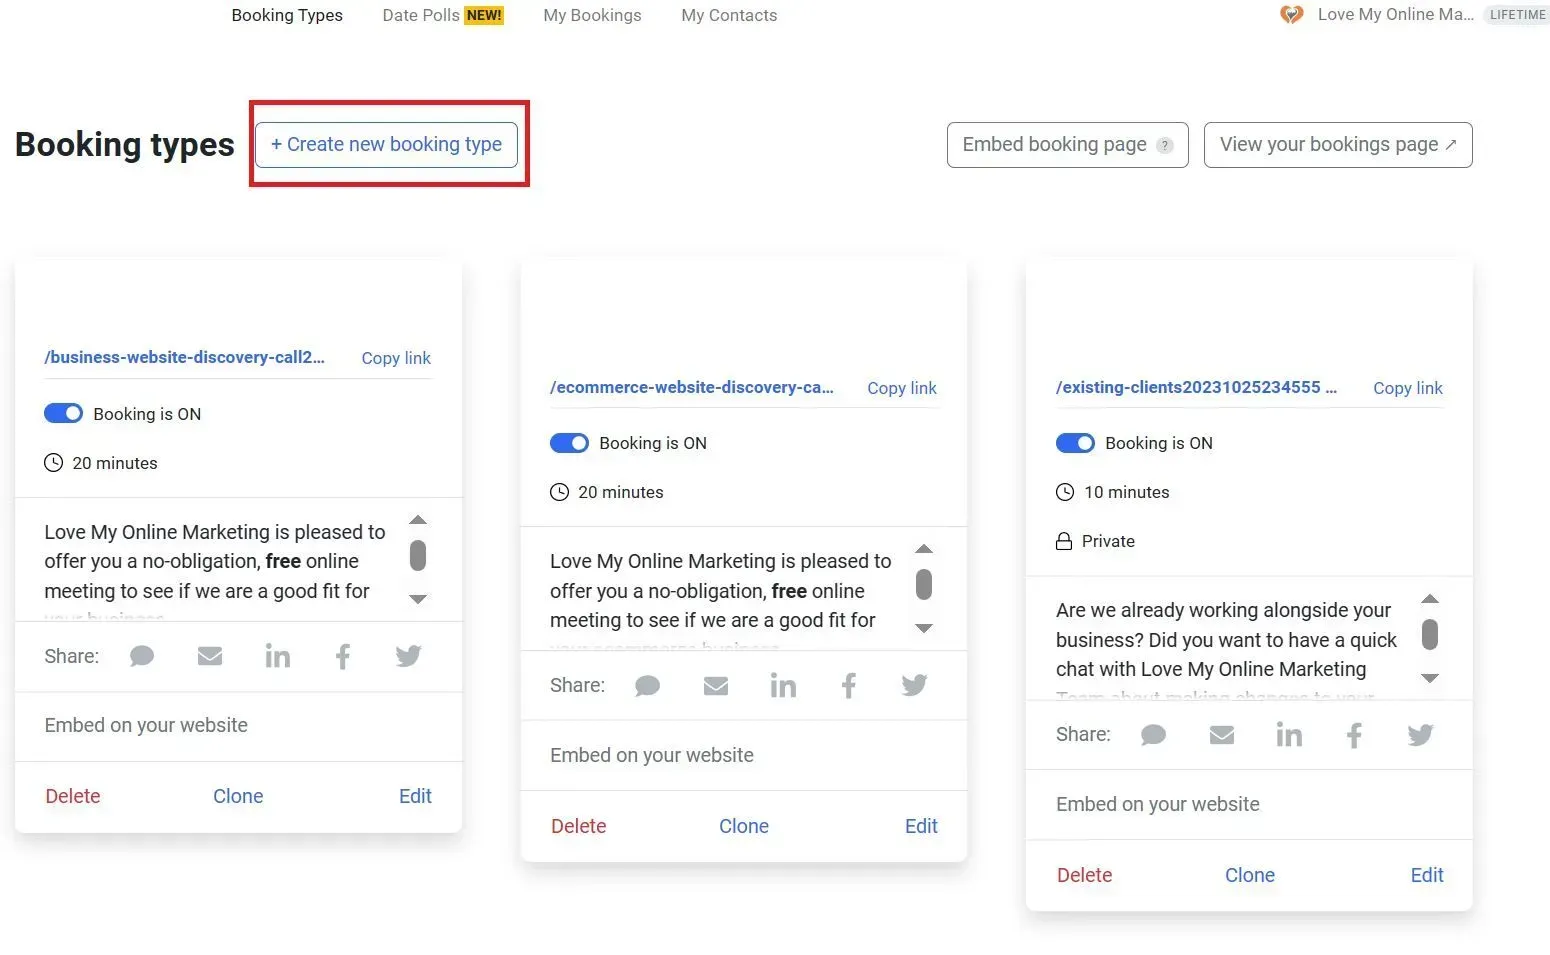Click the clock icon beside 10 minutes
Screen dimensions: 1550x955
click(1065, 492)
